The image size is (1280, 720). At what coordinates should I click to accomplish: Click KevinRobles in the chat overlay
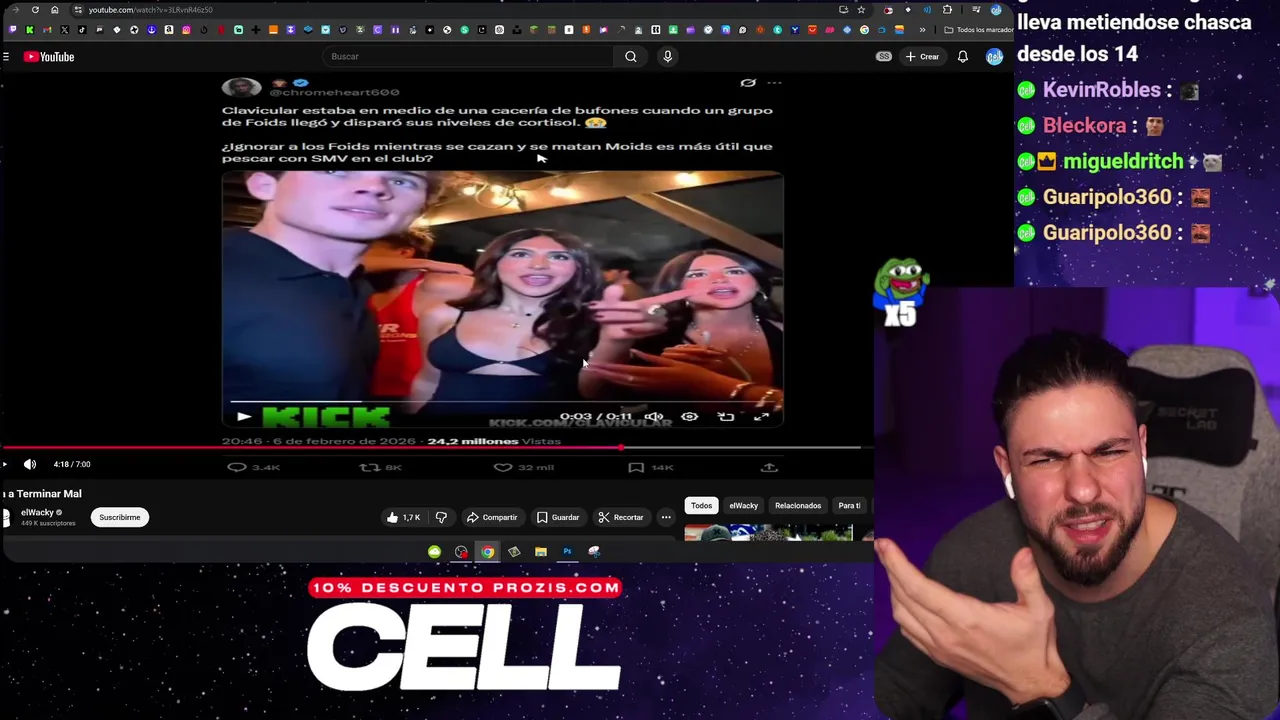point(1101,90)
